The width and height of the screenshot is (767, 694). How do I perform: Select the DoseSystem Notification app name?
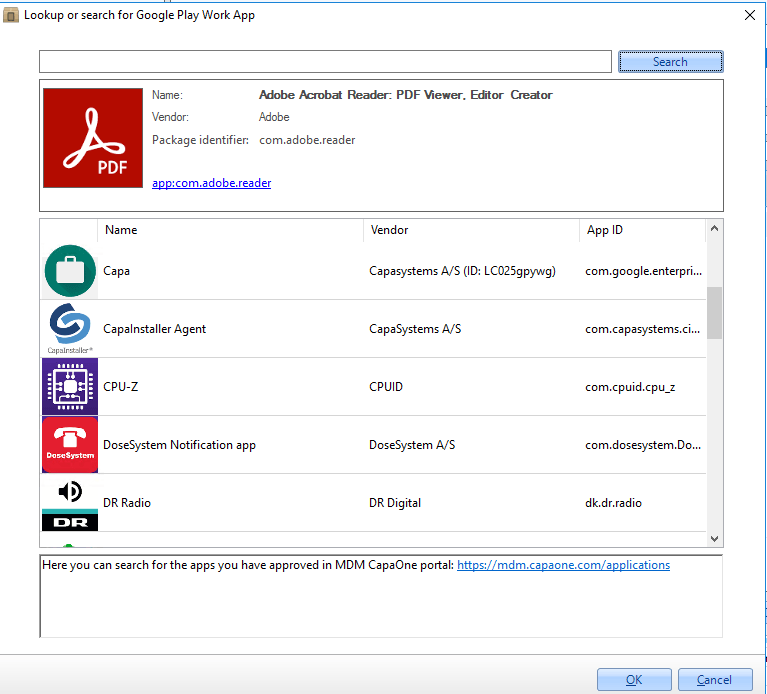click(179, 445)
